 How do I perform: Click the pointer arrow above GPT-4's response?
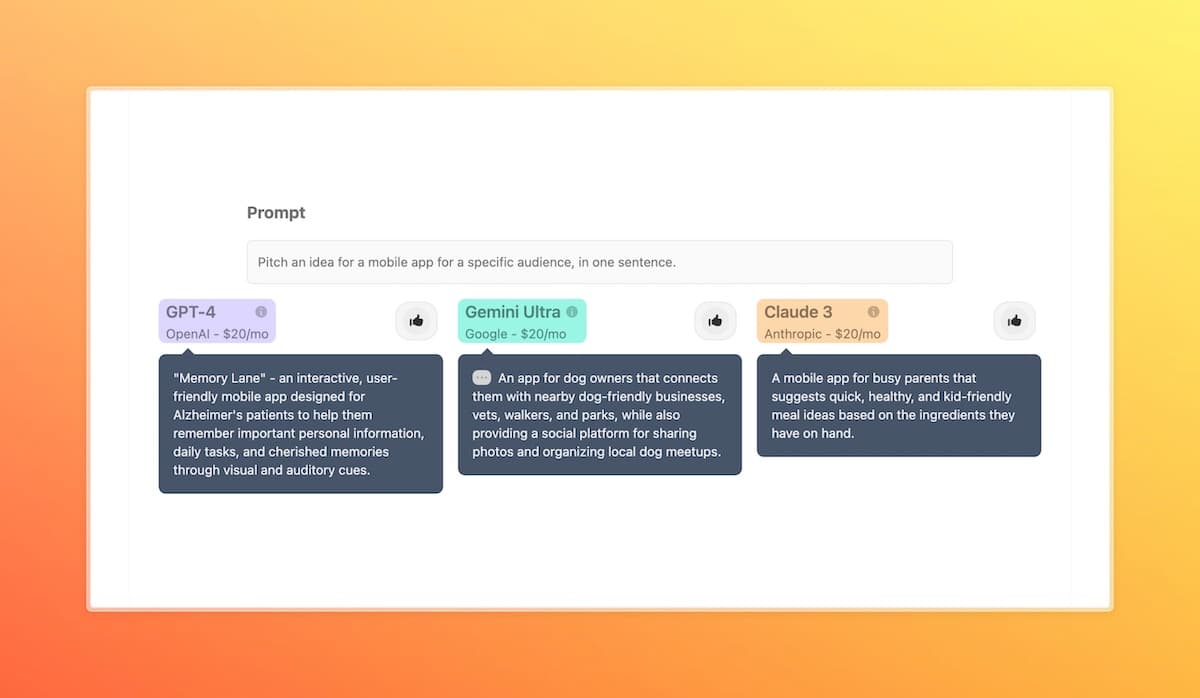point(188,350)
